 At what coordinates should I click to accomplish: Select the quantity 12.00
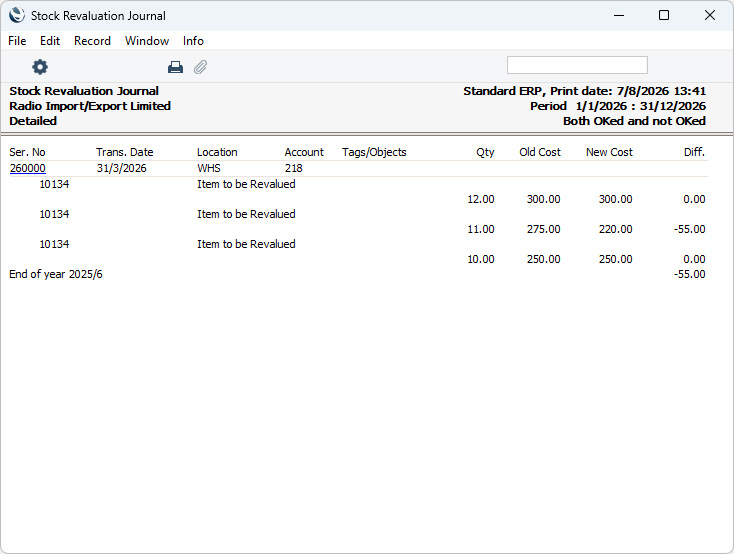(481, 199)
